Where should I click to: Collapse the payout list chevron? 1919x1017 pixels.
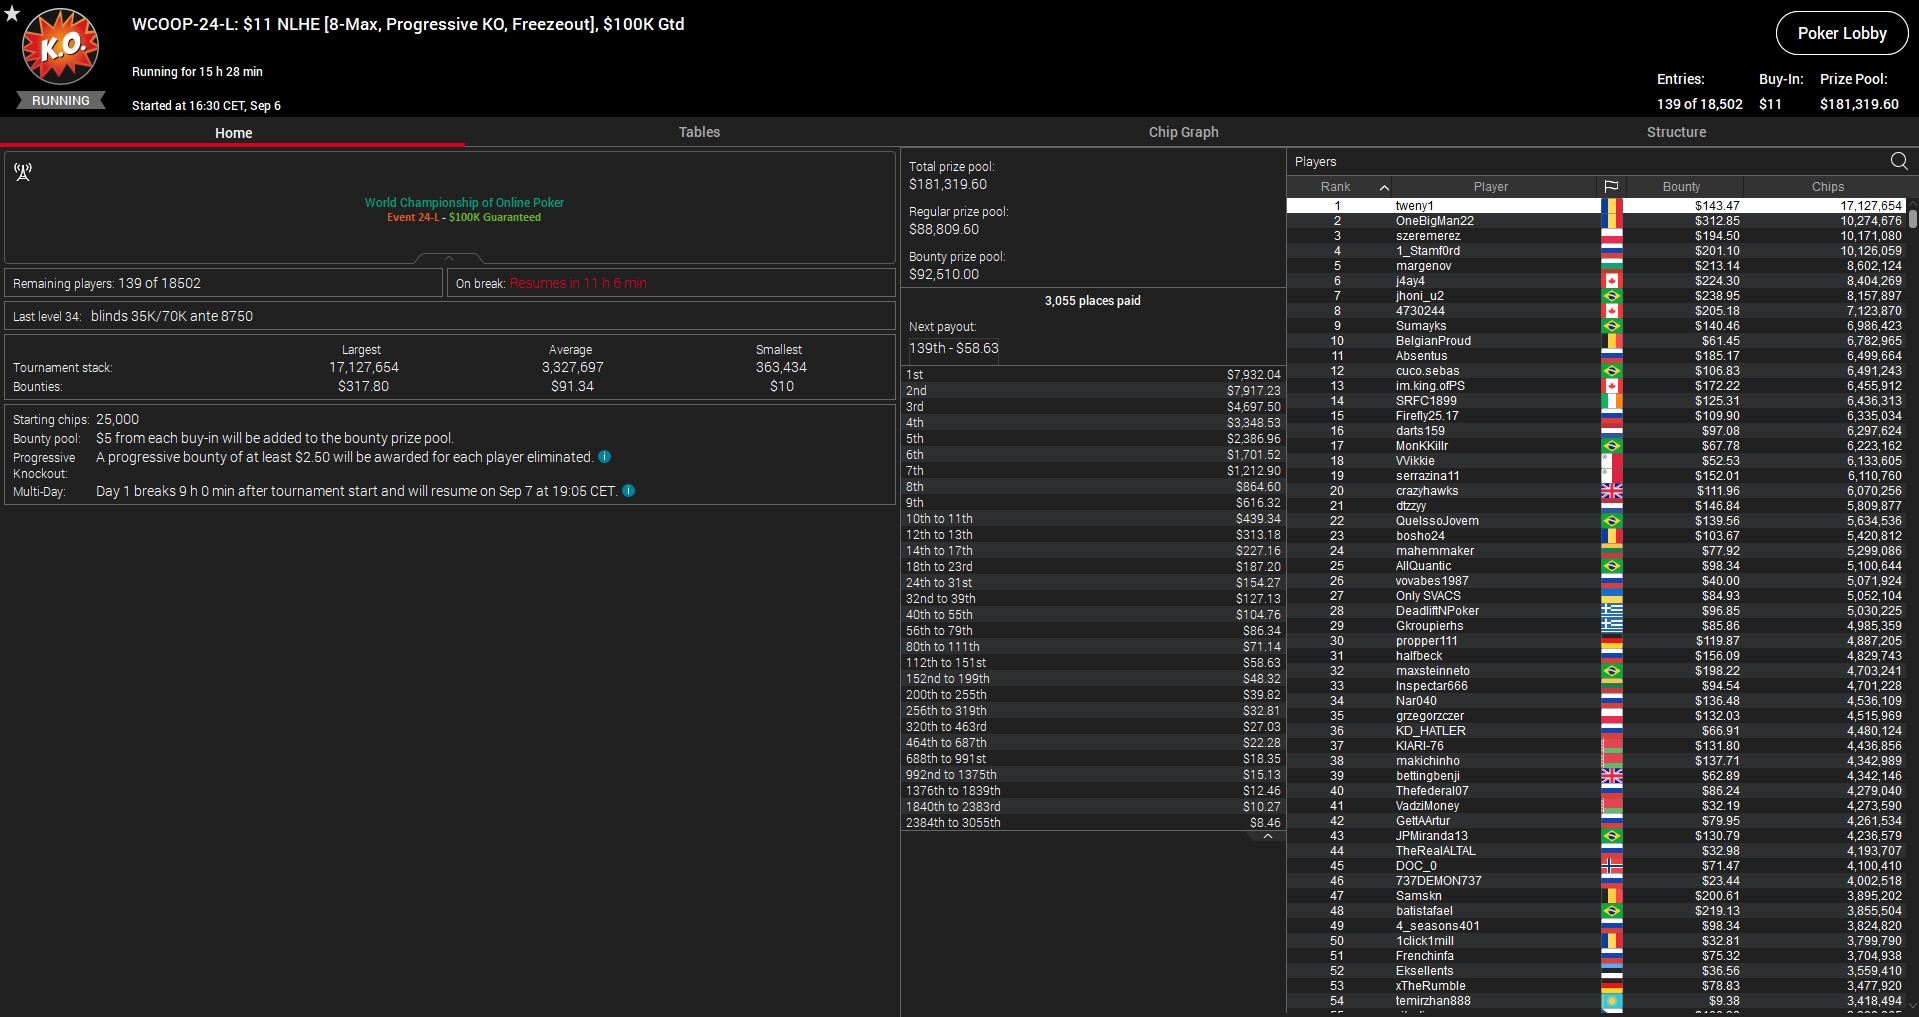(x=1268, y=837)
